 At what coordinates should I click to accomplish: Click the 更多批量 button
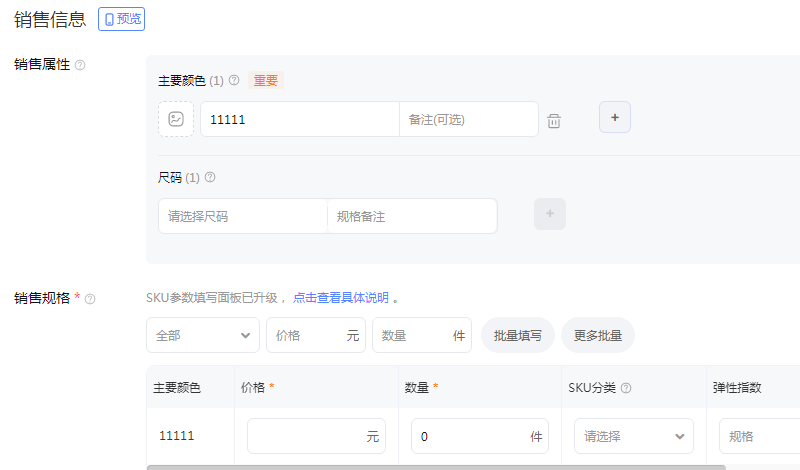tap(598, 336)
